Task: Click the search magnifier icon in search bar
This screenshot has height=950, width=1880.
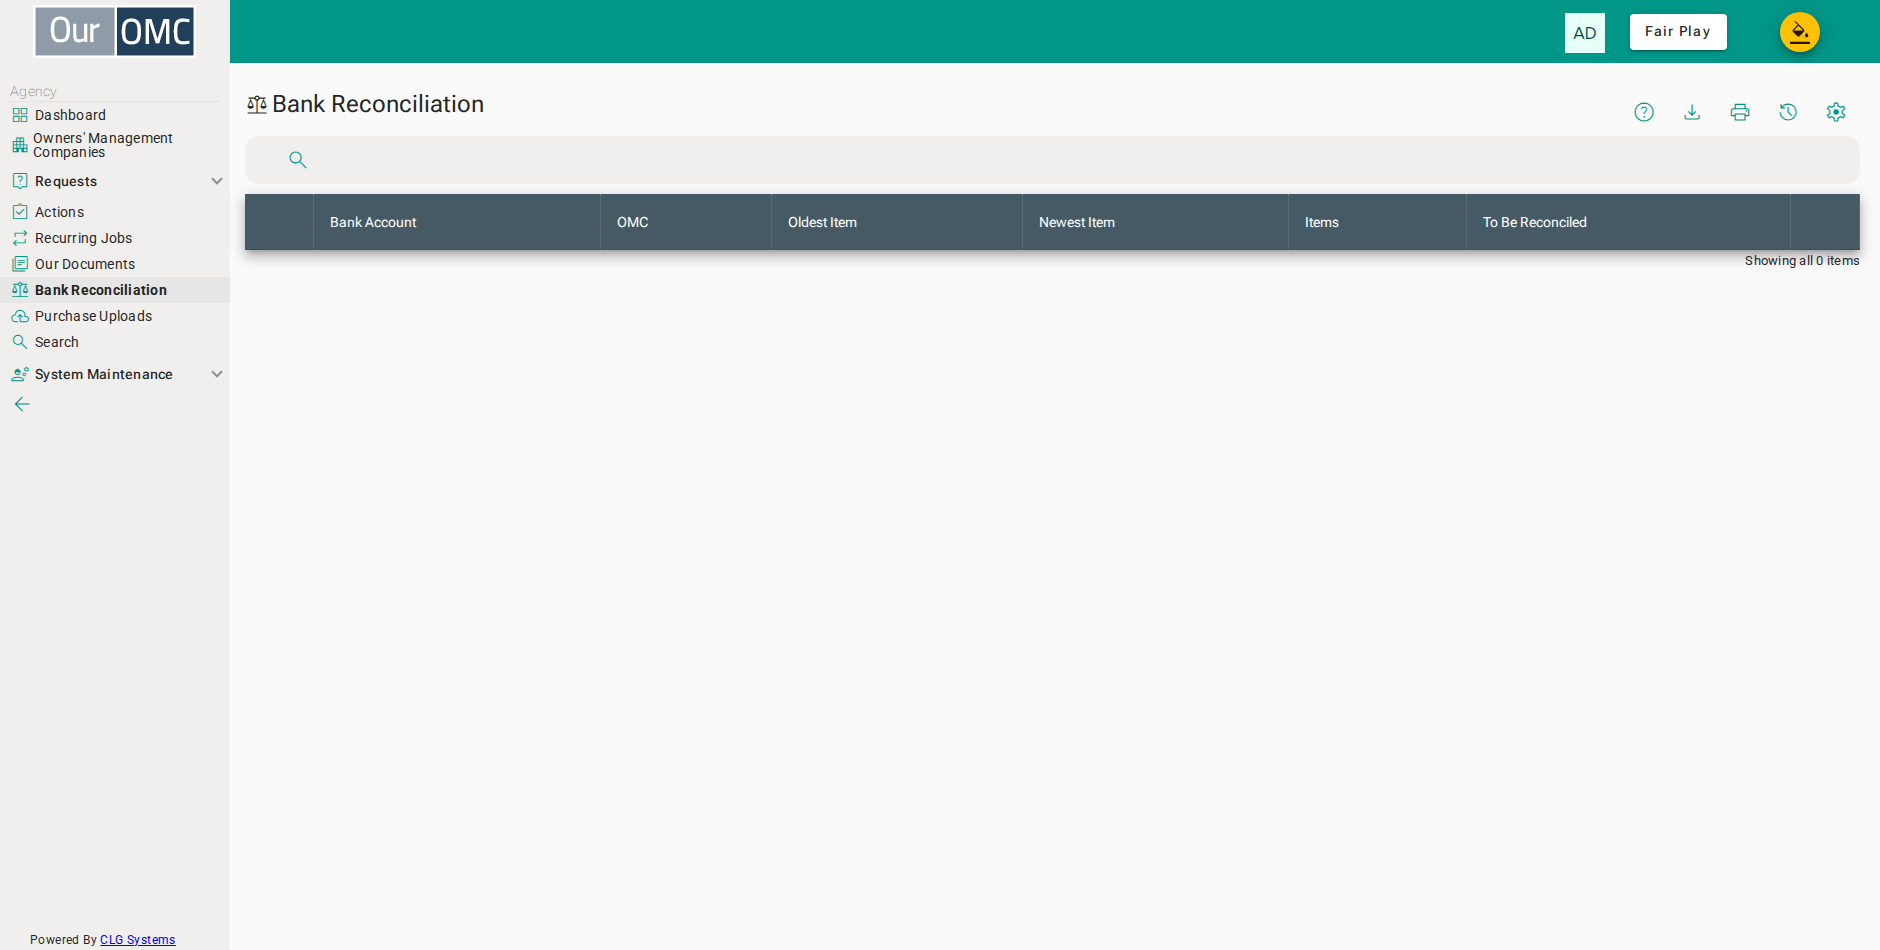Action: (297, 160)
